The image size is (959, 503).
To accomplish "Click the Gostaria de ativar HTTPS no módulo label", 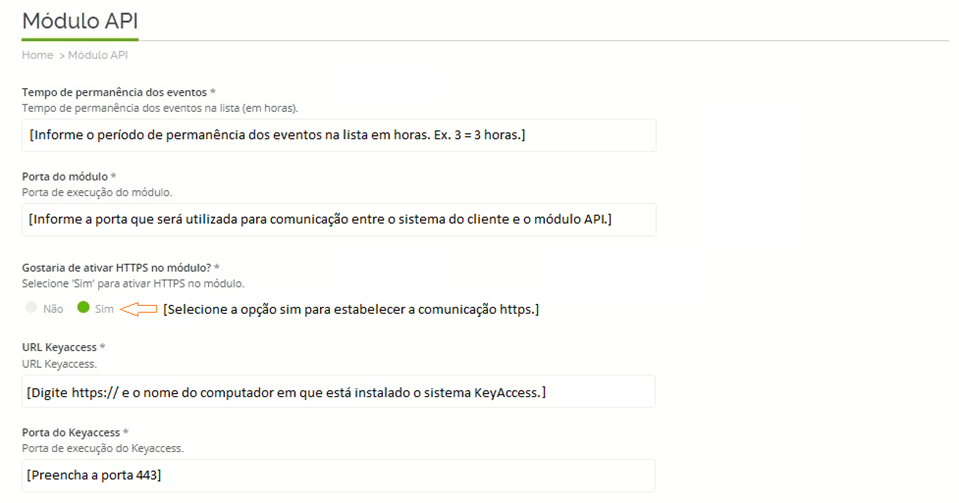I will tap(117, 268).
